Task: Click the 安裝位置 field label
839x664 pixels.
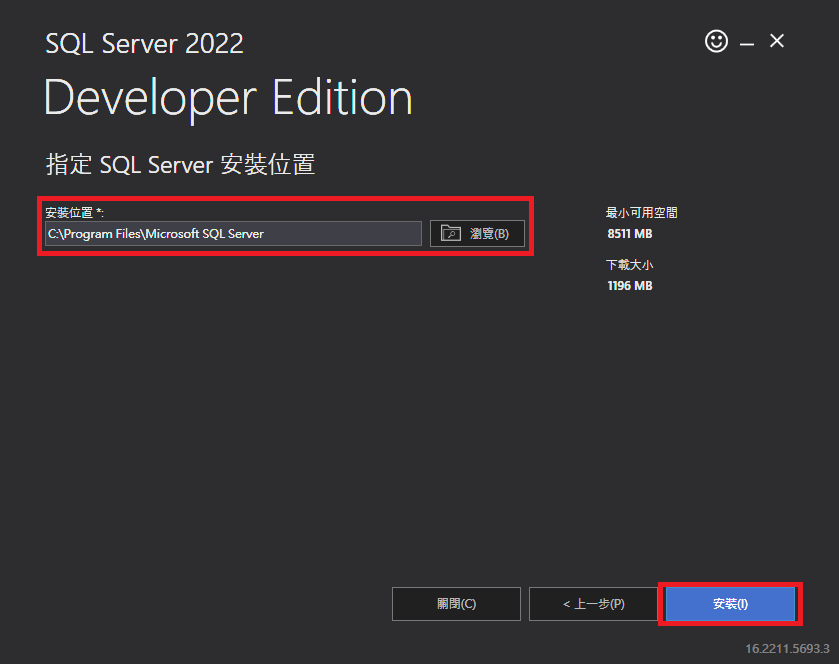Action: pyautogui.click(x=74, y=213)
